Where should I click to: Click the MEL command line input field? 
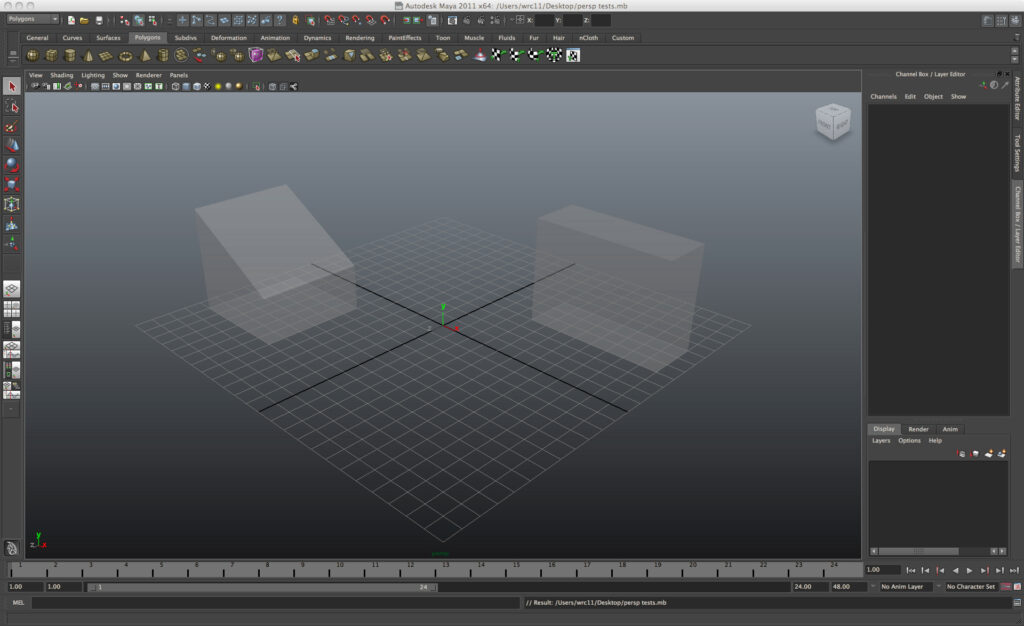(x=275, y=603)
